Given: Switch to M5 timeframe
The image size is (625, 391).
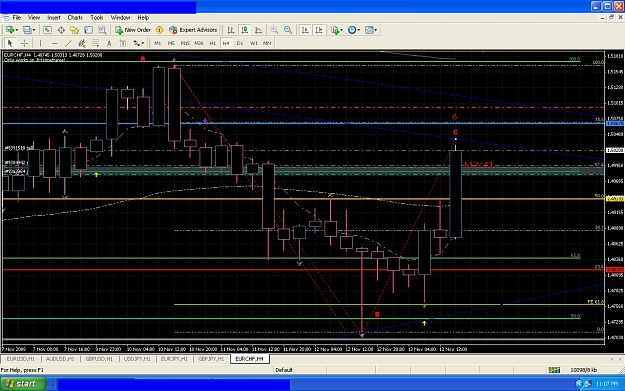Looking at the screenshot, I should (x=171, y=43).
